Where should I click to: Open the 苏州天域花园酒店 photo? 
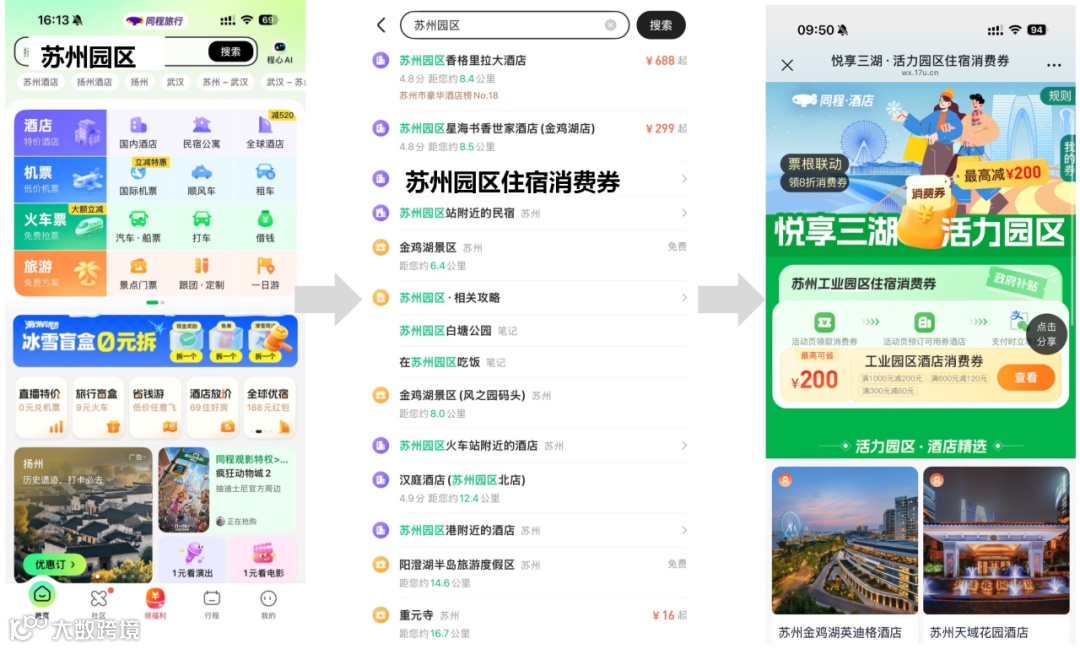[x=996, y=540]
